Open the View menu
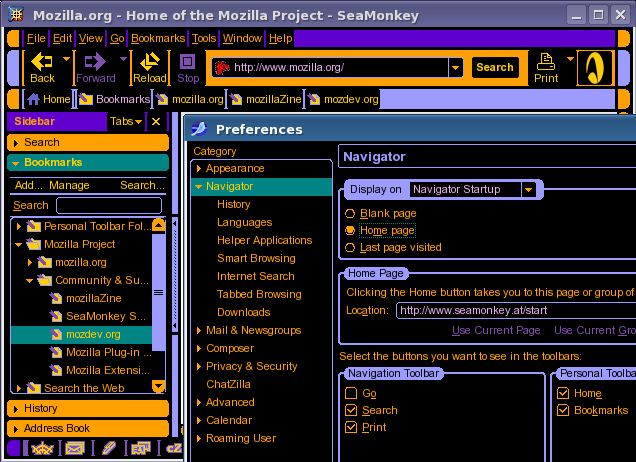 [91, 38]
